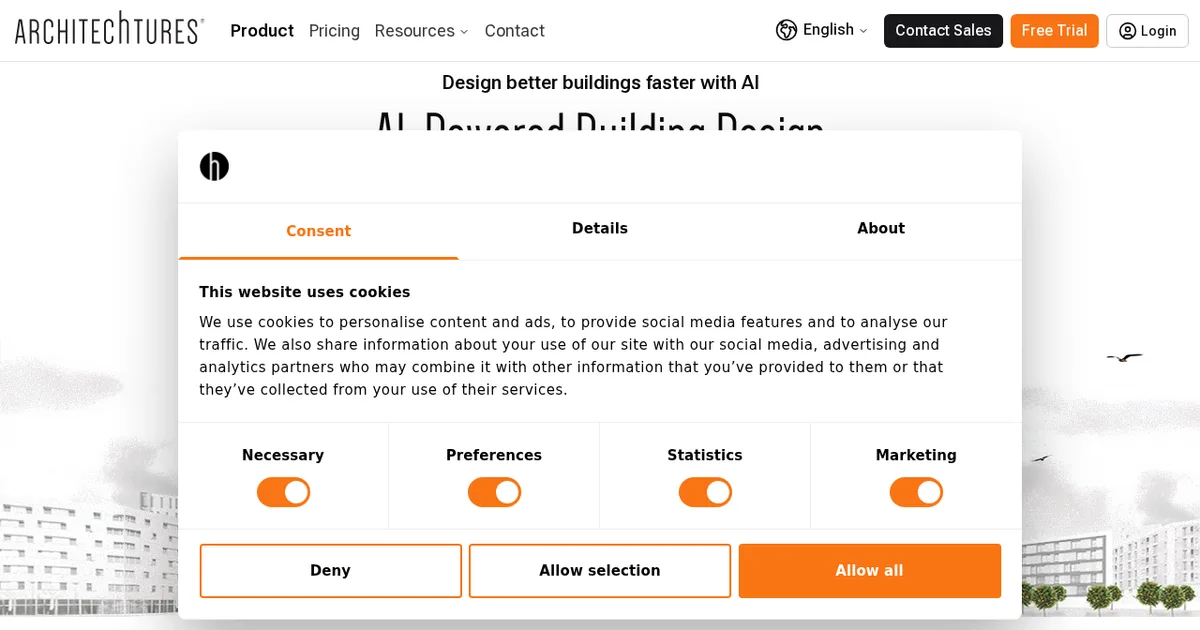Click the Necessary category label
Image resolution: width=1200 pixels, height=630 pixels.
click(x=283, y=456)
